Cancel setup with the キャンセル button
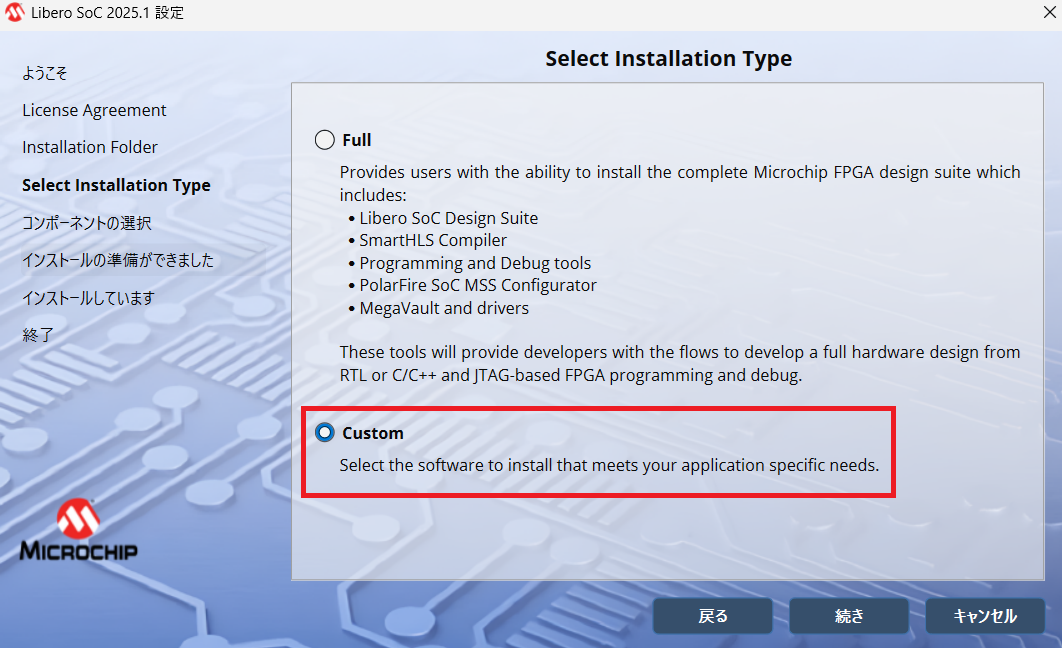The height and width of the screenshot is (648, 1062). coord(985,616)
